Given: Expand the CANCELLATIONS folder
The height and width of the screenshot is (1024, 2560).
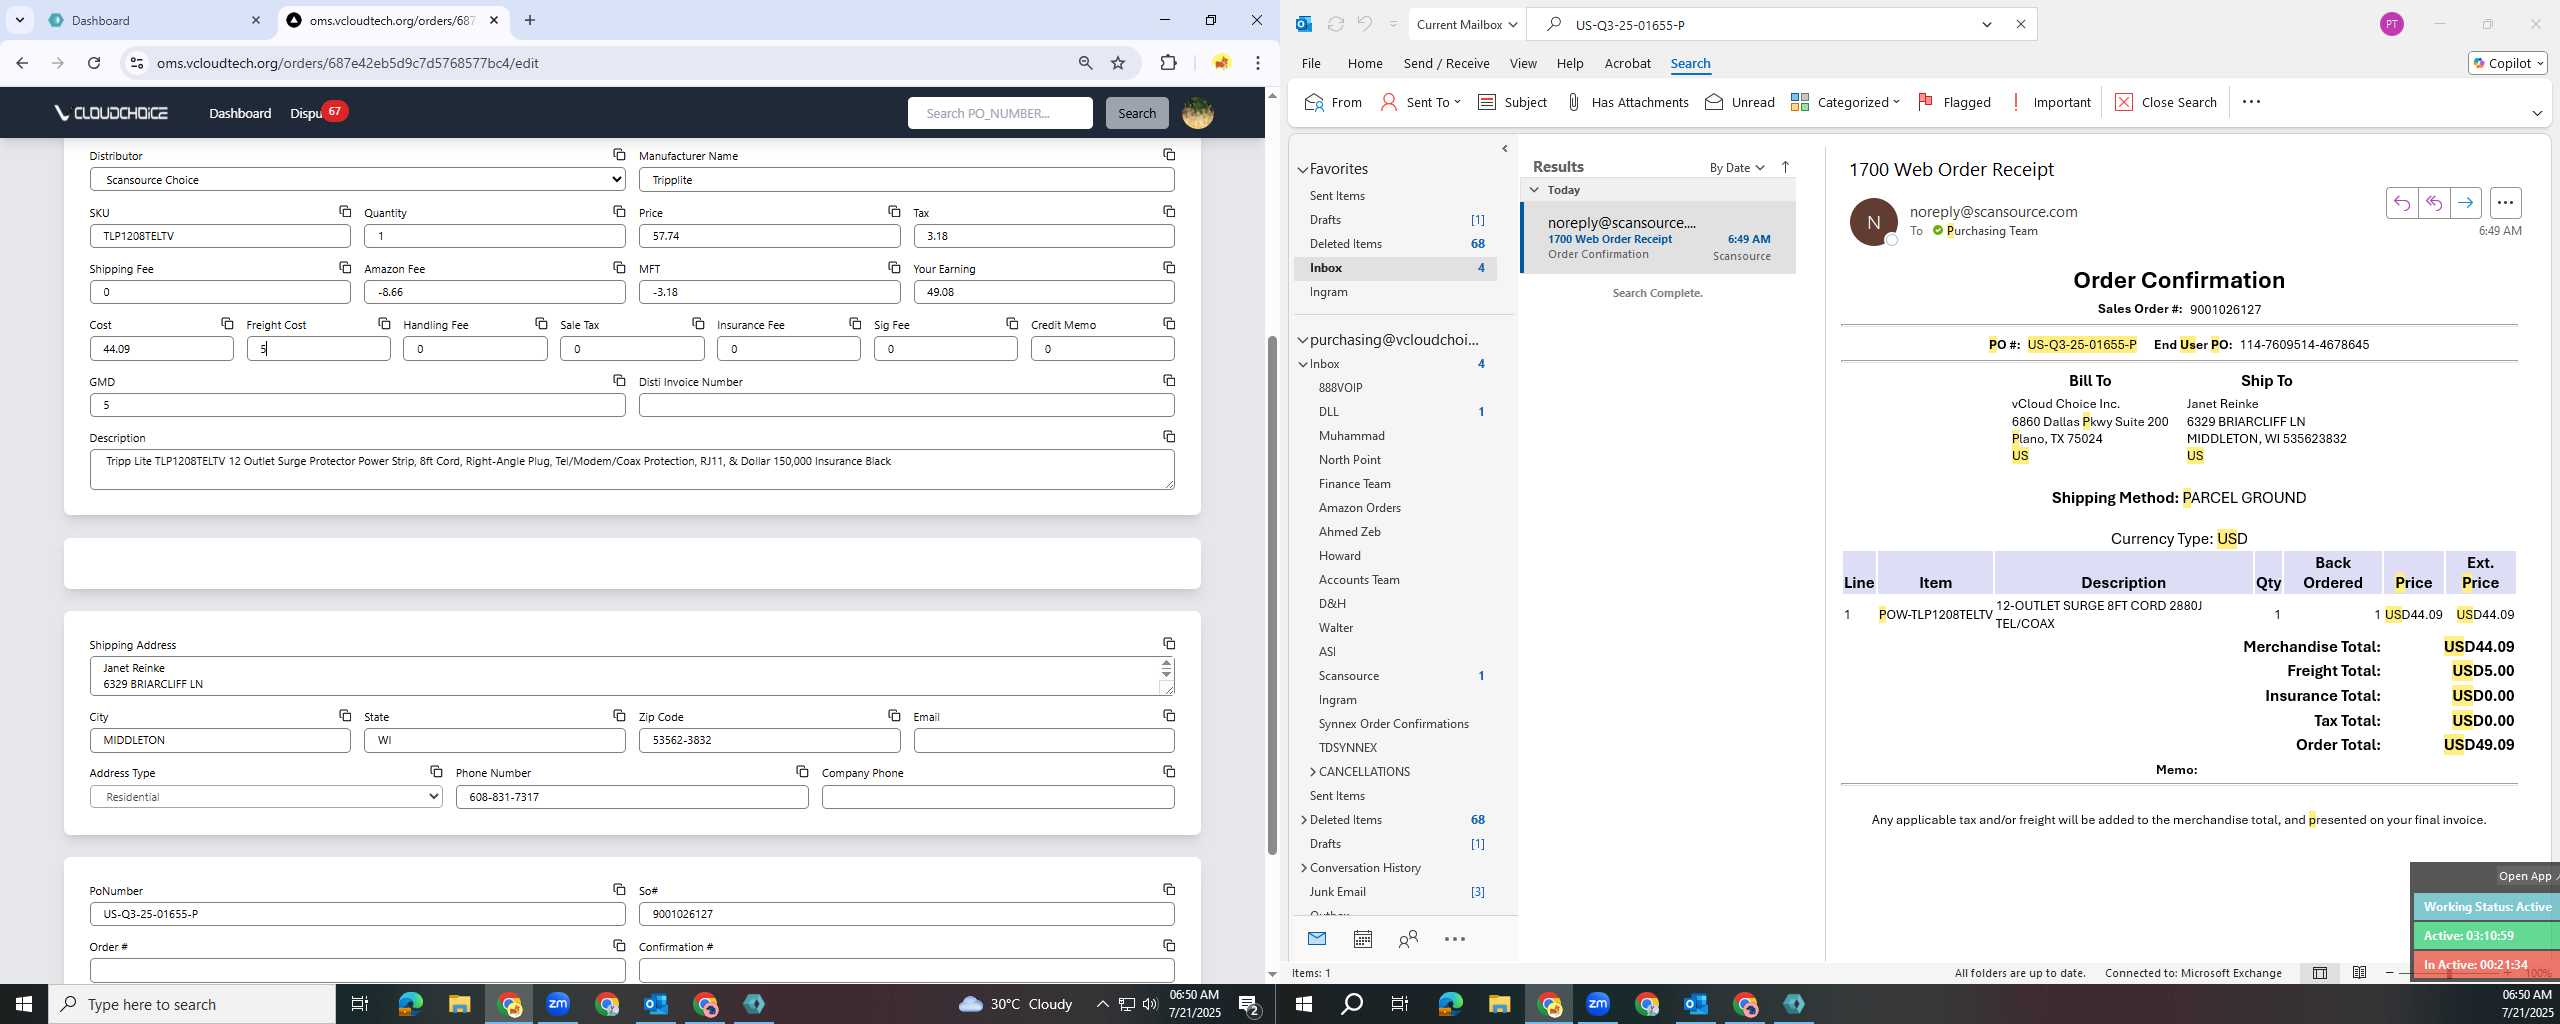Looking at the screenshot, I should pos(1313,771).
